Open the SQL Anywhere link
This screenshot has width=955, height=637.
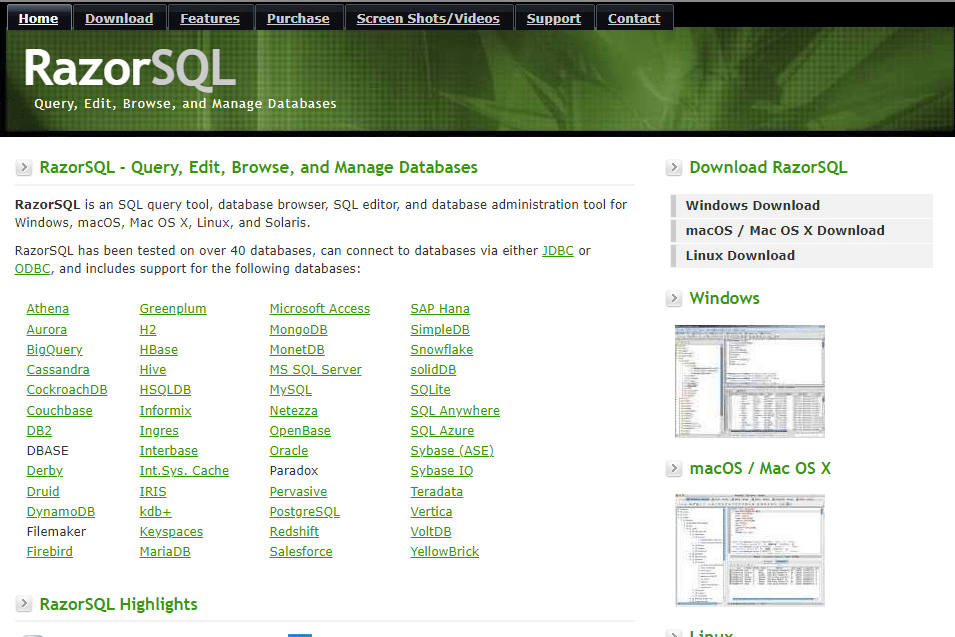[455, 410]
